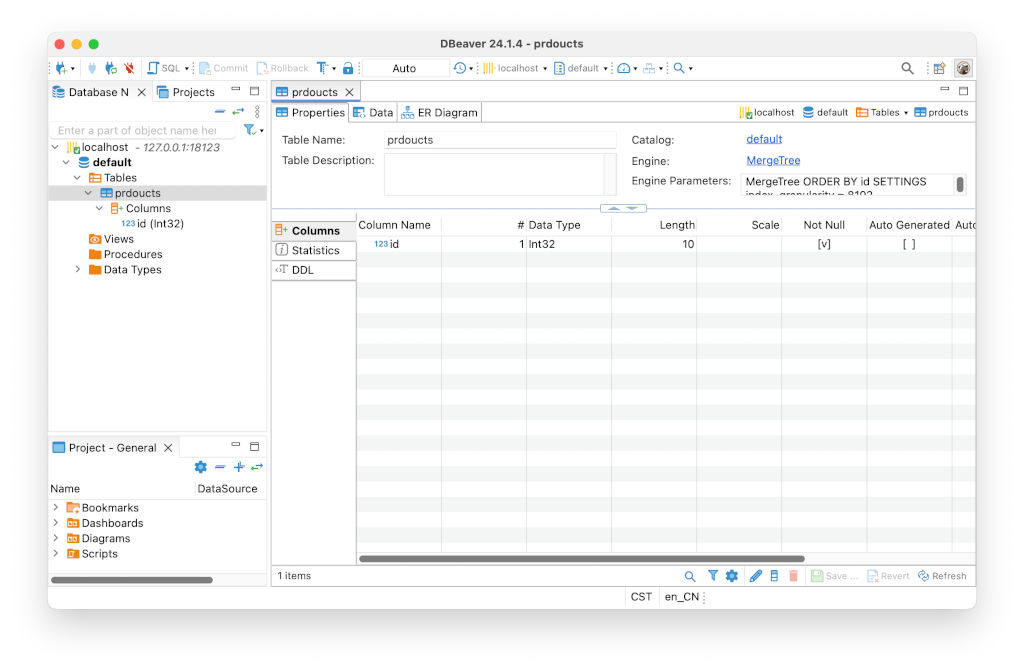Image resolution: width=1024 pixels, height=672 pixels.
Task: Click the perspective switcher icon at top right
Action: (939, 68)
